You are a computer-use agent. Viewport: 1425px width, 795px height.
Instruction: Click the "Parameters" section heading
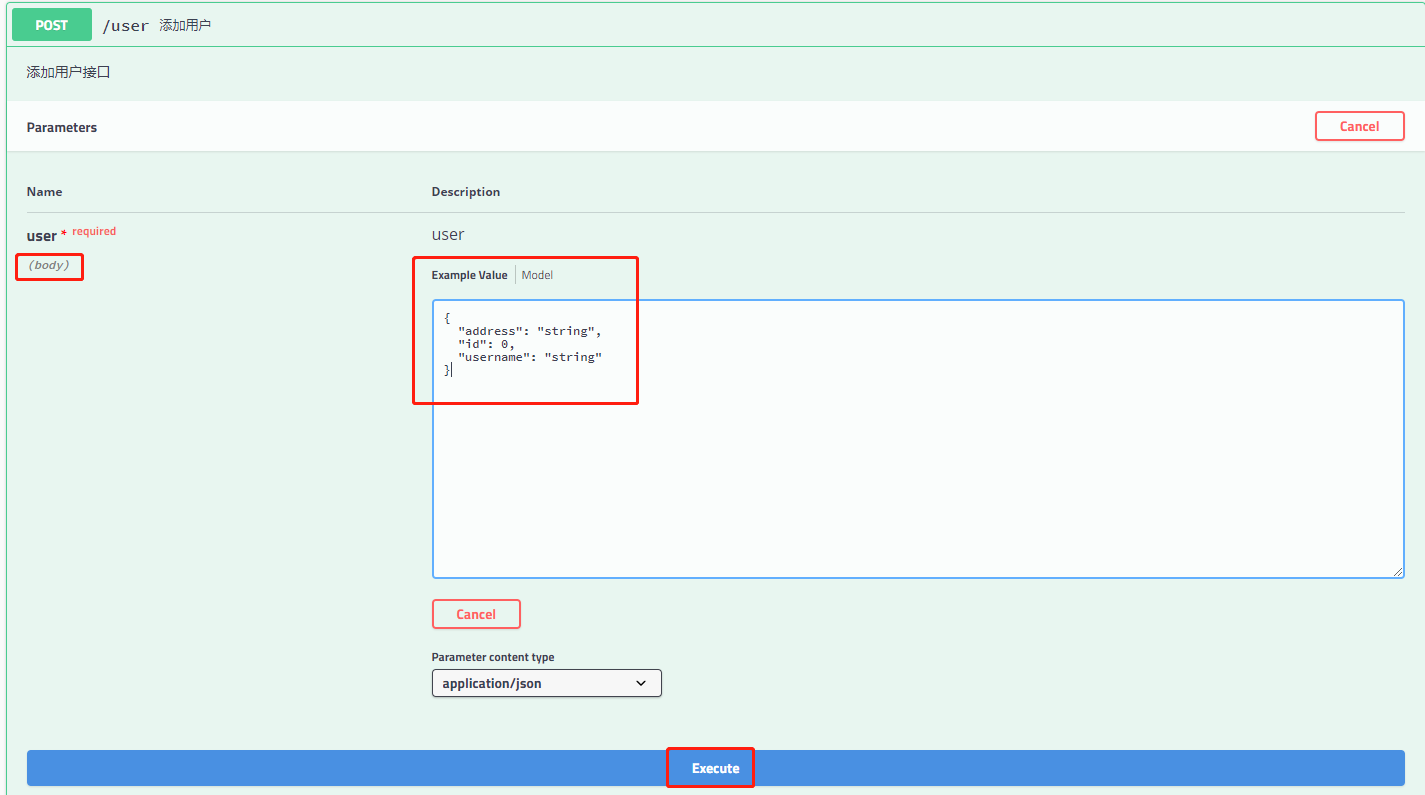click(x=62, y=127)
